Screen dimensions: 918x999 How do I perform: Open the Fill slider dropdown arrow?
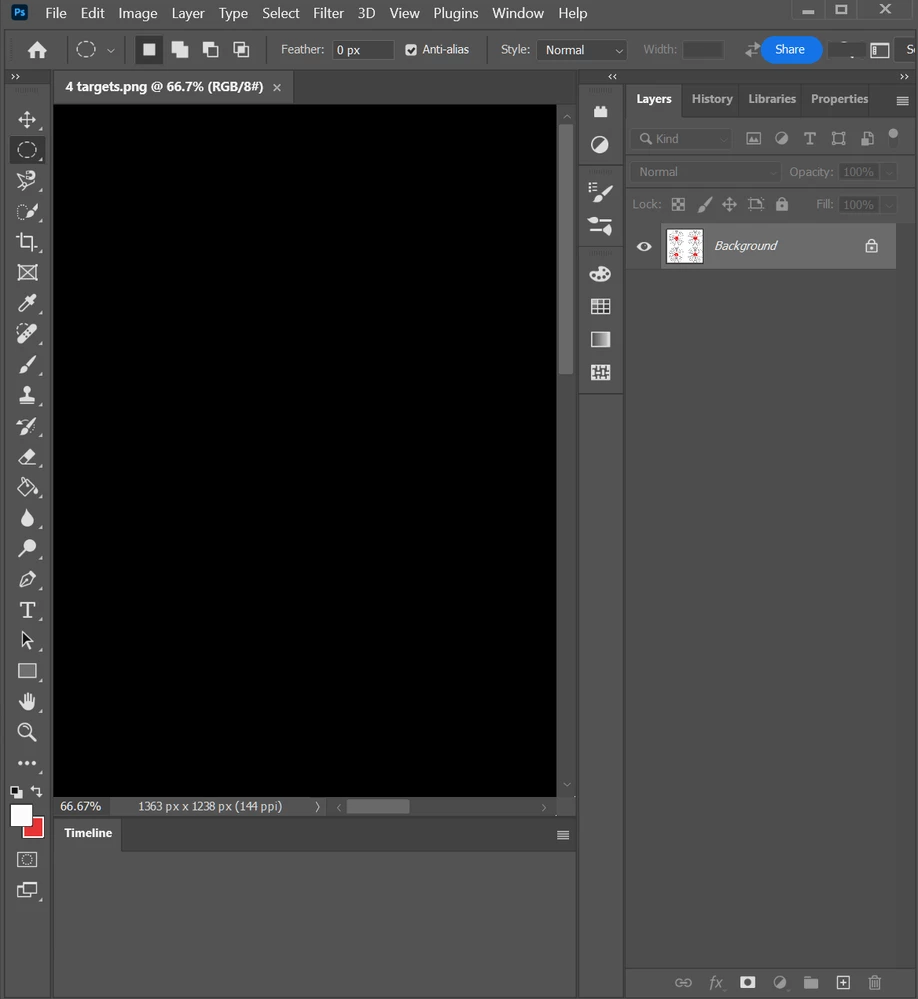coord(889,205)
